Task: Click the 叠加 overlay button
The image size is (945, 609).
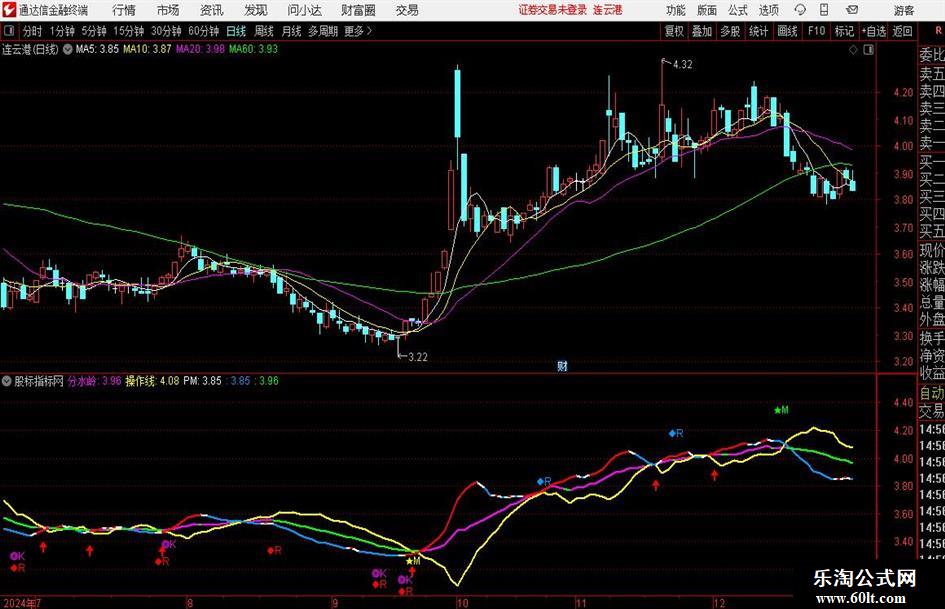Action: [x=702, y=31]
